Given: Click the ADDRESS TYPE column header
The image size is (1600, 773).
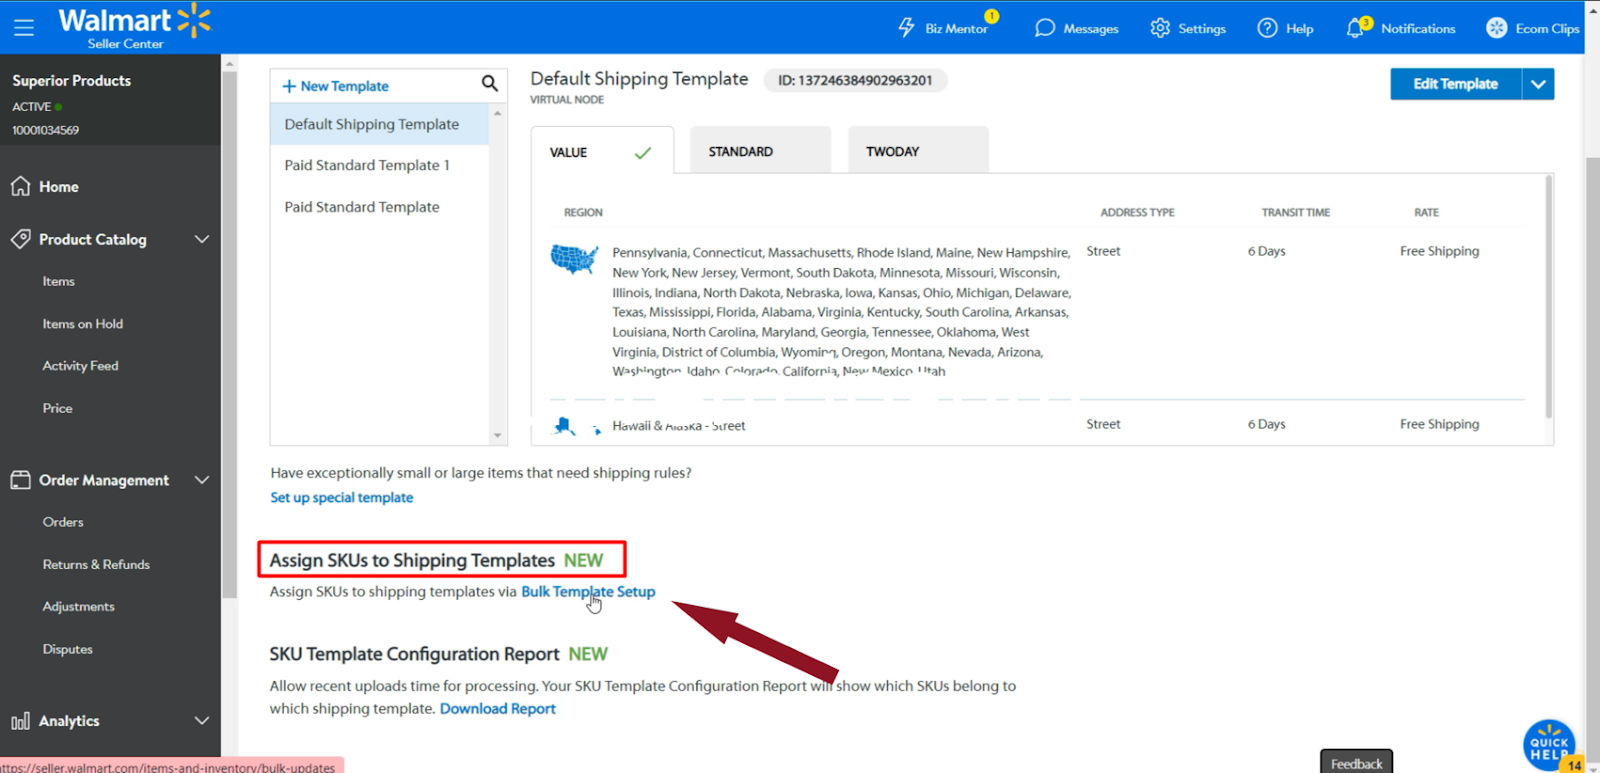Looking at the screenshot, I should point(1137,212).
